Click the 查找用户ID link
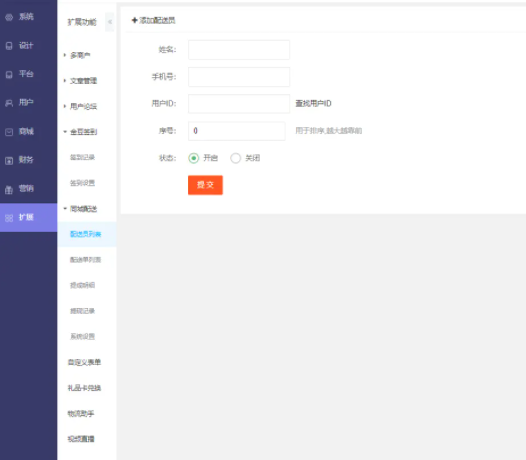This screenshot has width=526, height=460. click(313, 103)
